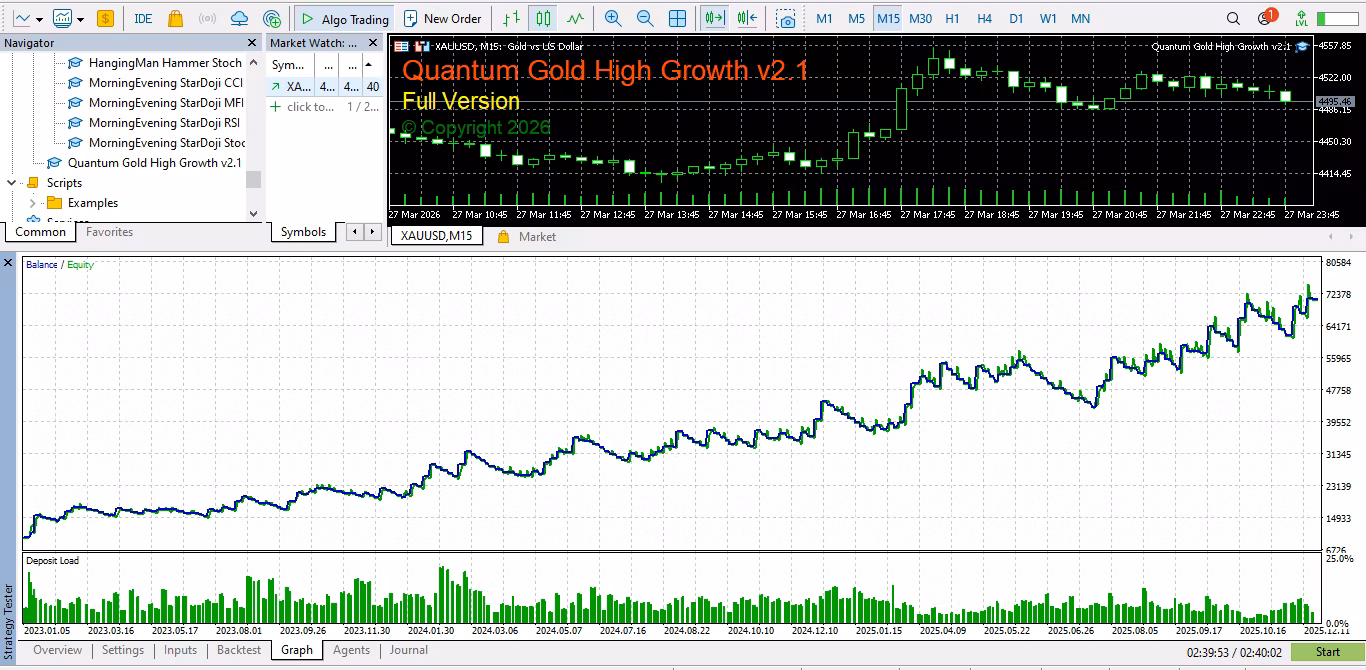Image resolution: width=1366 pixels, height=670 pixels.
Task: Expand the profiles dropdown arrow
Action: [80, 19]
